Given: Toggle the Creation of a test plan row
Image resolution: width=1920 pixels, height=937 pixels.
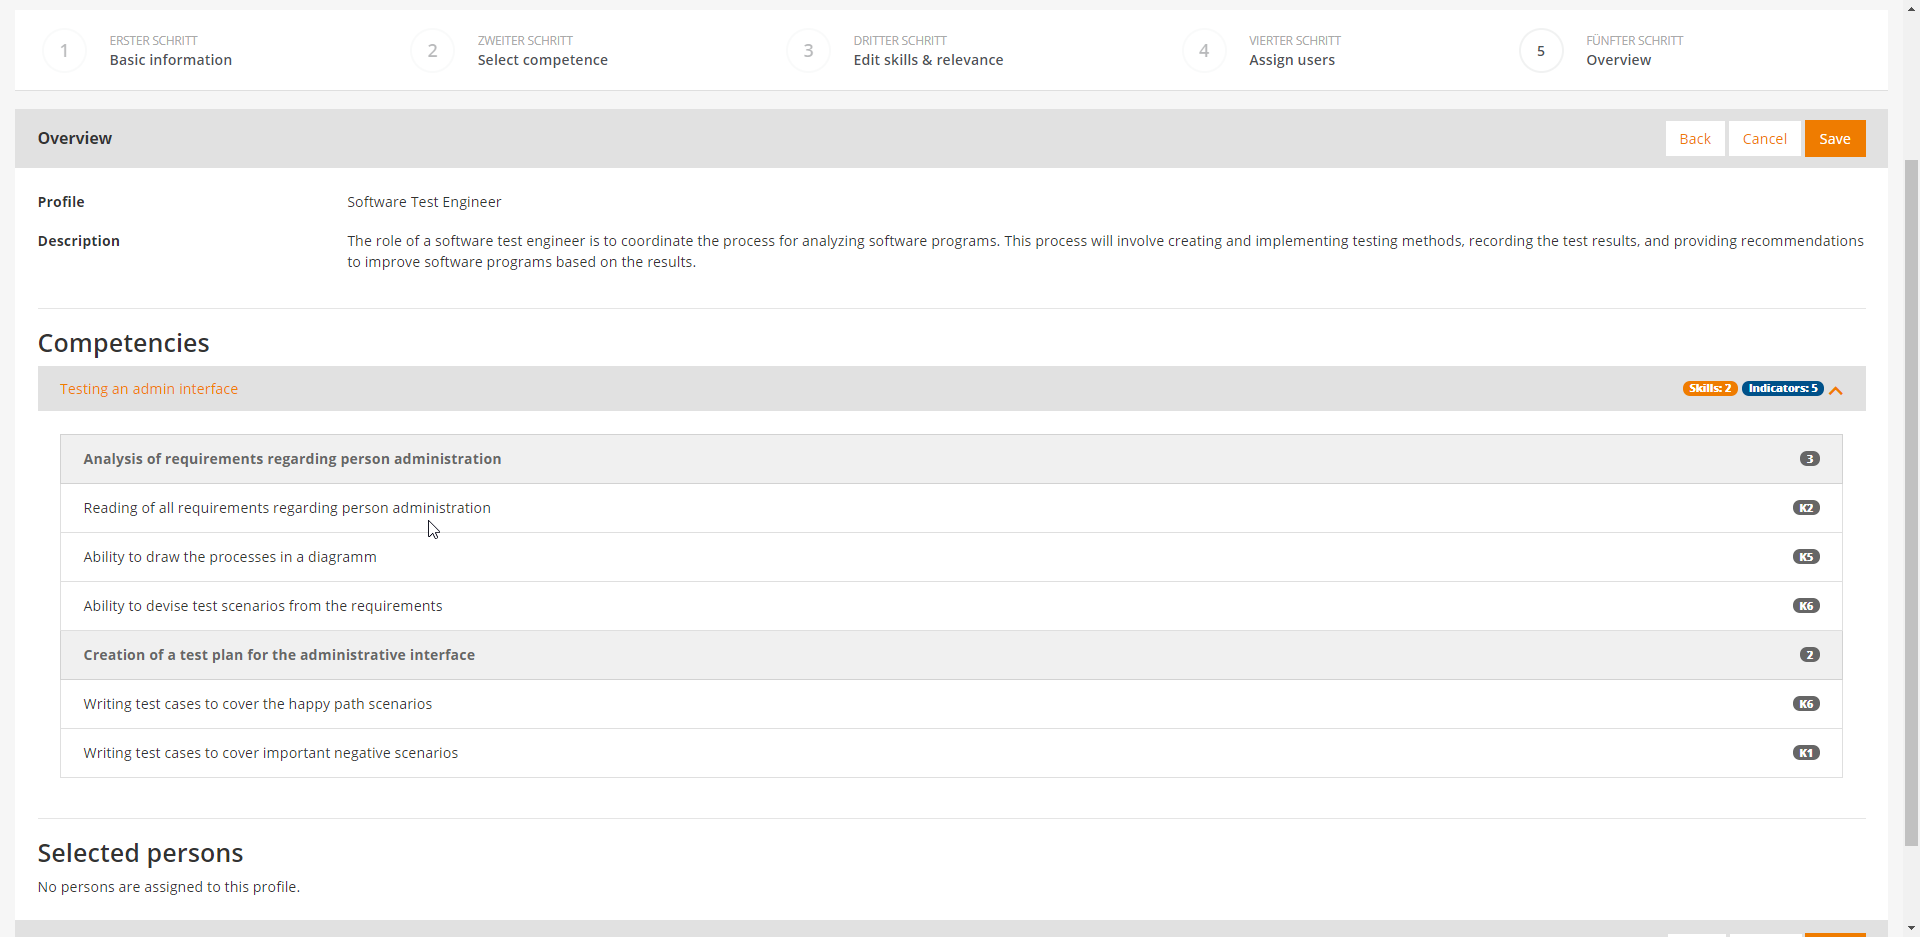Looking at the screenshot, I should coord(279,655).
